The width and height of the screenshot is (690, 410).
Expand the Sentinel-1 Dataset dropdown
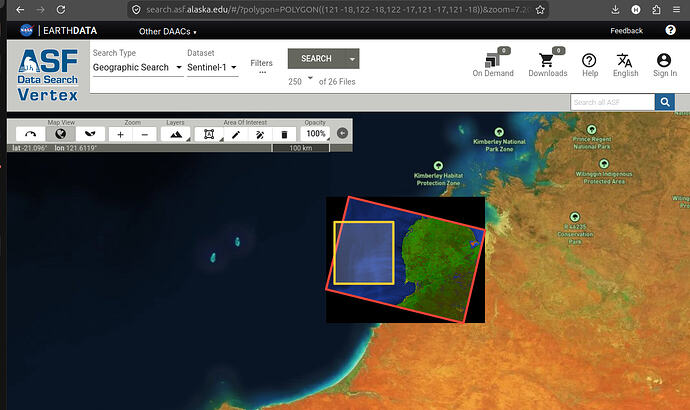point(213,67)
